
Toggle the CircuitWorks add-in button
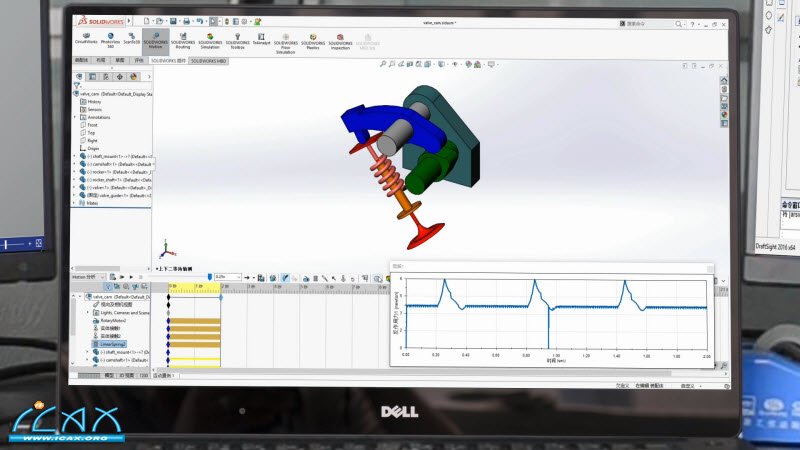[x=86, y=39]
